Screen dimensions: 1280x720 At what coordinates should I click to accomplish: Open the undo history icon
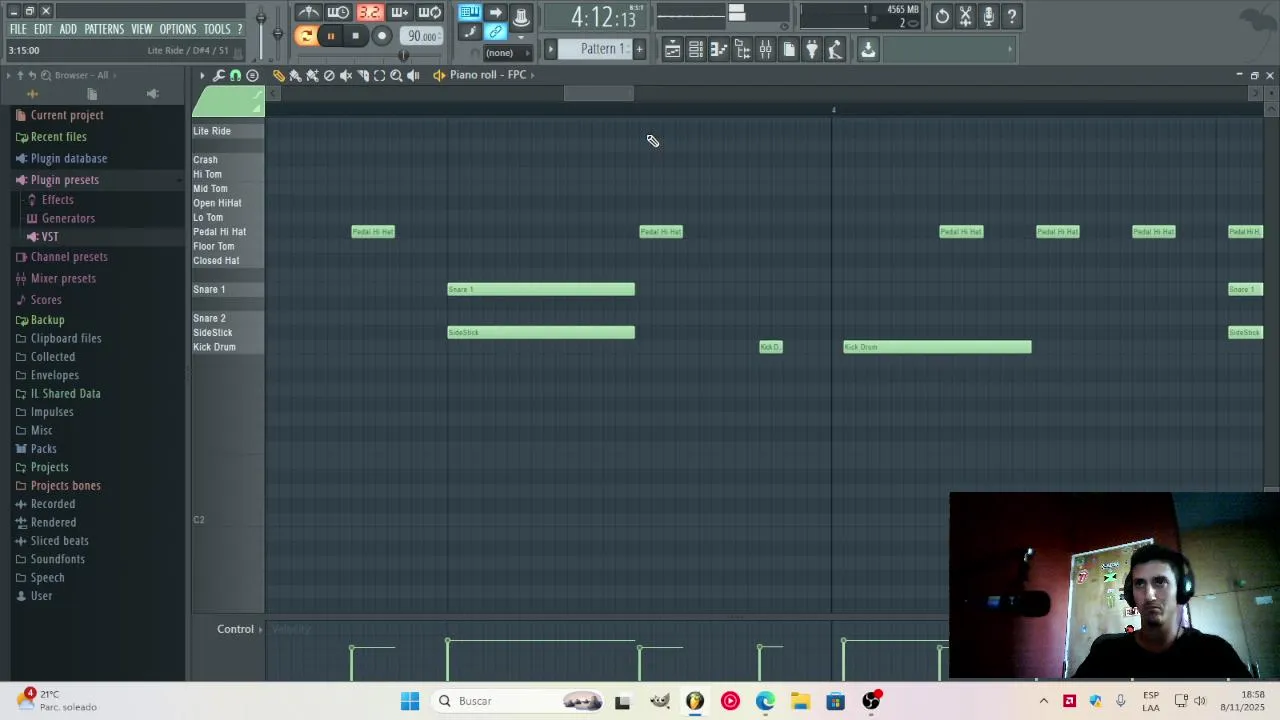(942, 16)
